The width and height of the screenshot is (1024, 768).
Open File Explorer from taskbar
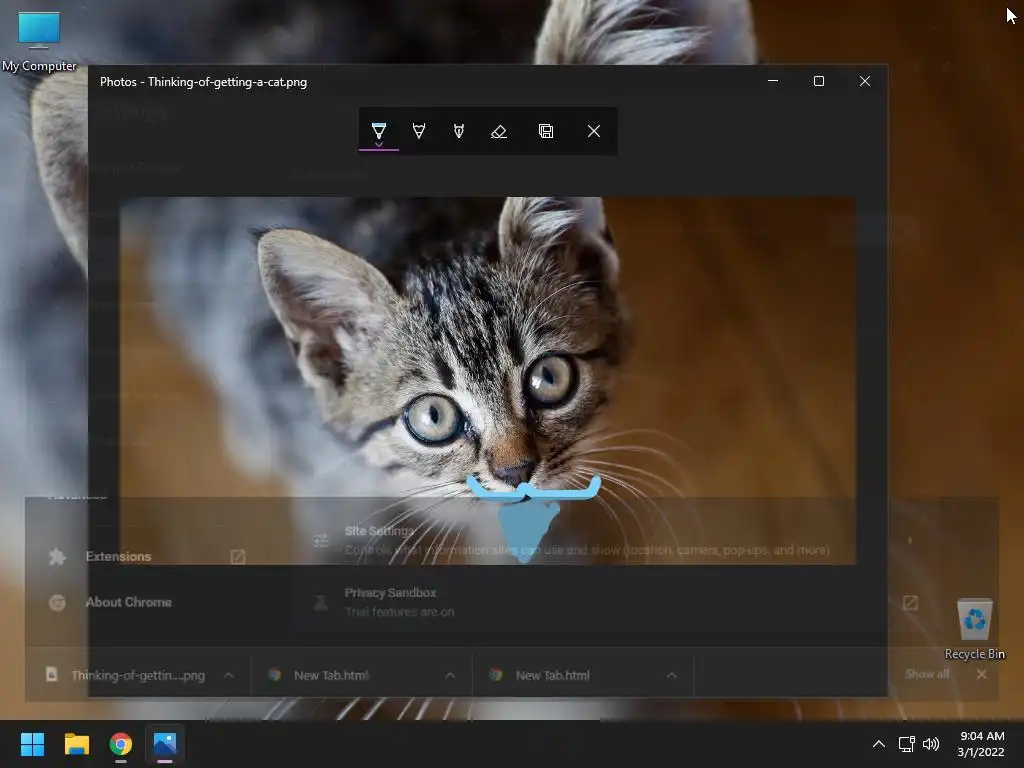pyautogui.click(x=76, y=744)
